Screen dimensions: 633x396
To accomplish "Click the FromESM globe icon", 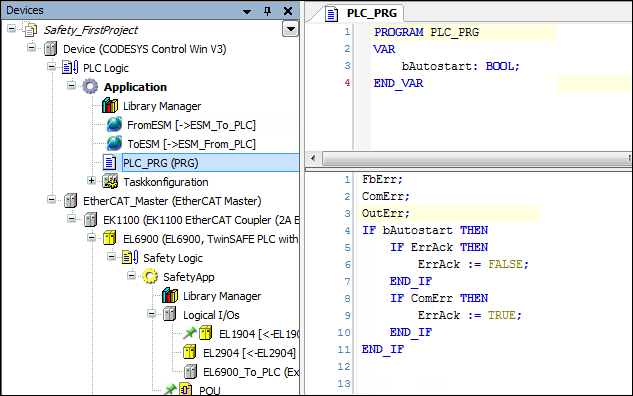I will click(114, 125).
